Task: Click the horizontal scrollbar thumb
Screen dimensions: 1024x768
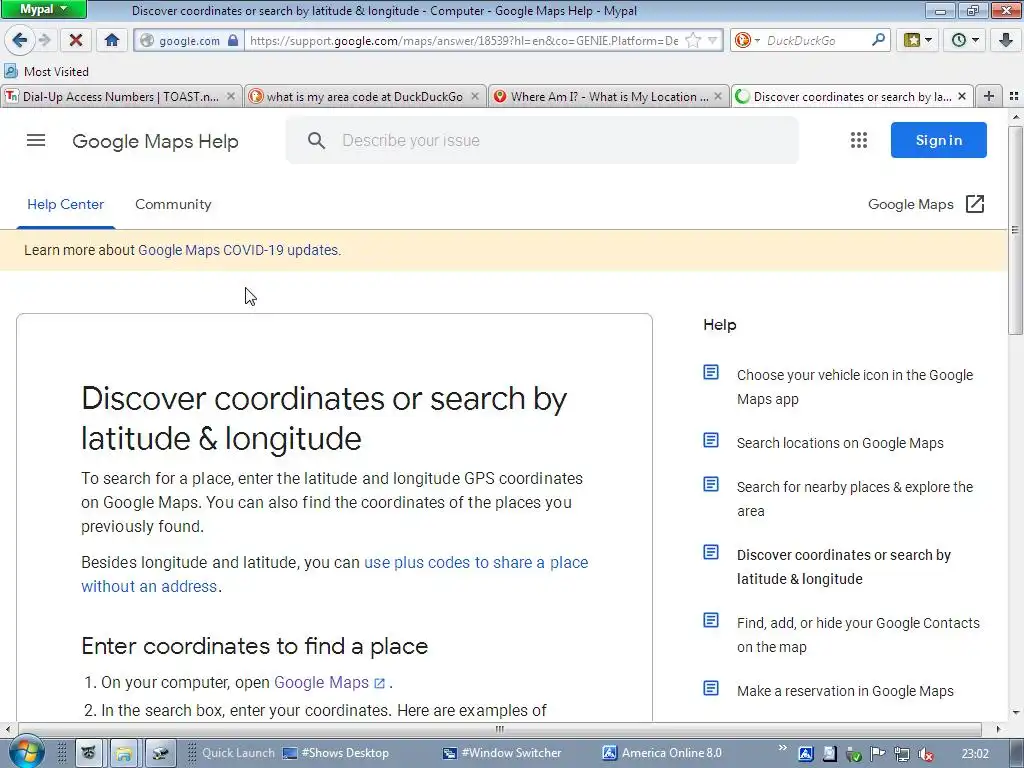Action: tap(500, 729)
